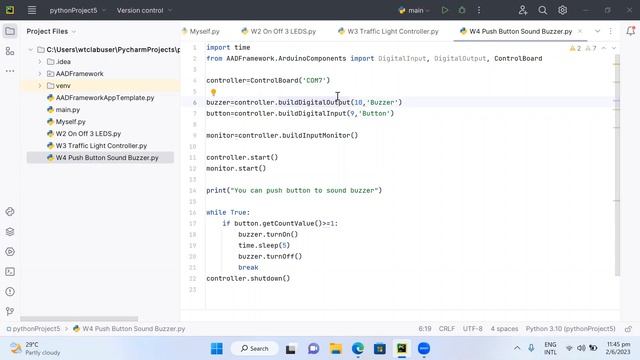
Task: Show hidden editor tabs chevron
Action: (x=598, y=31)
